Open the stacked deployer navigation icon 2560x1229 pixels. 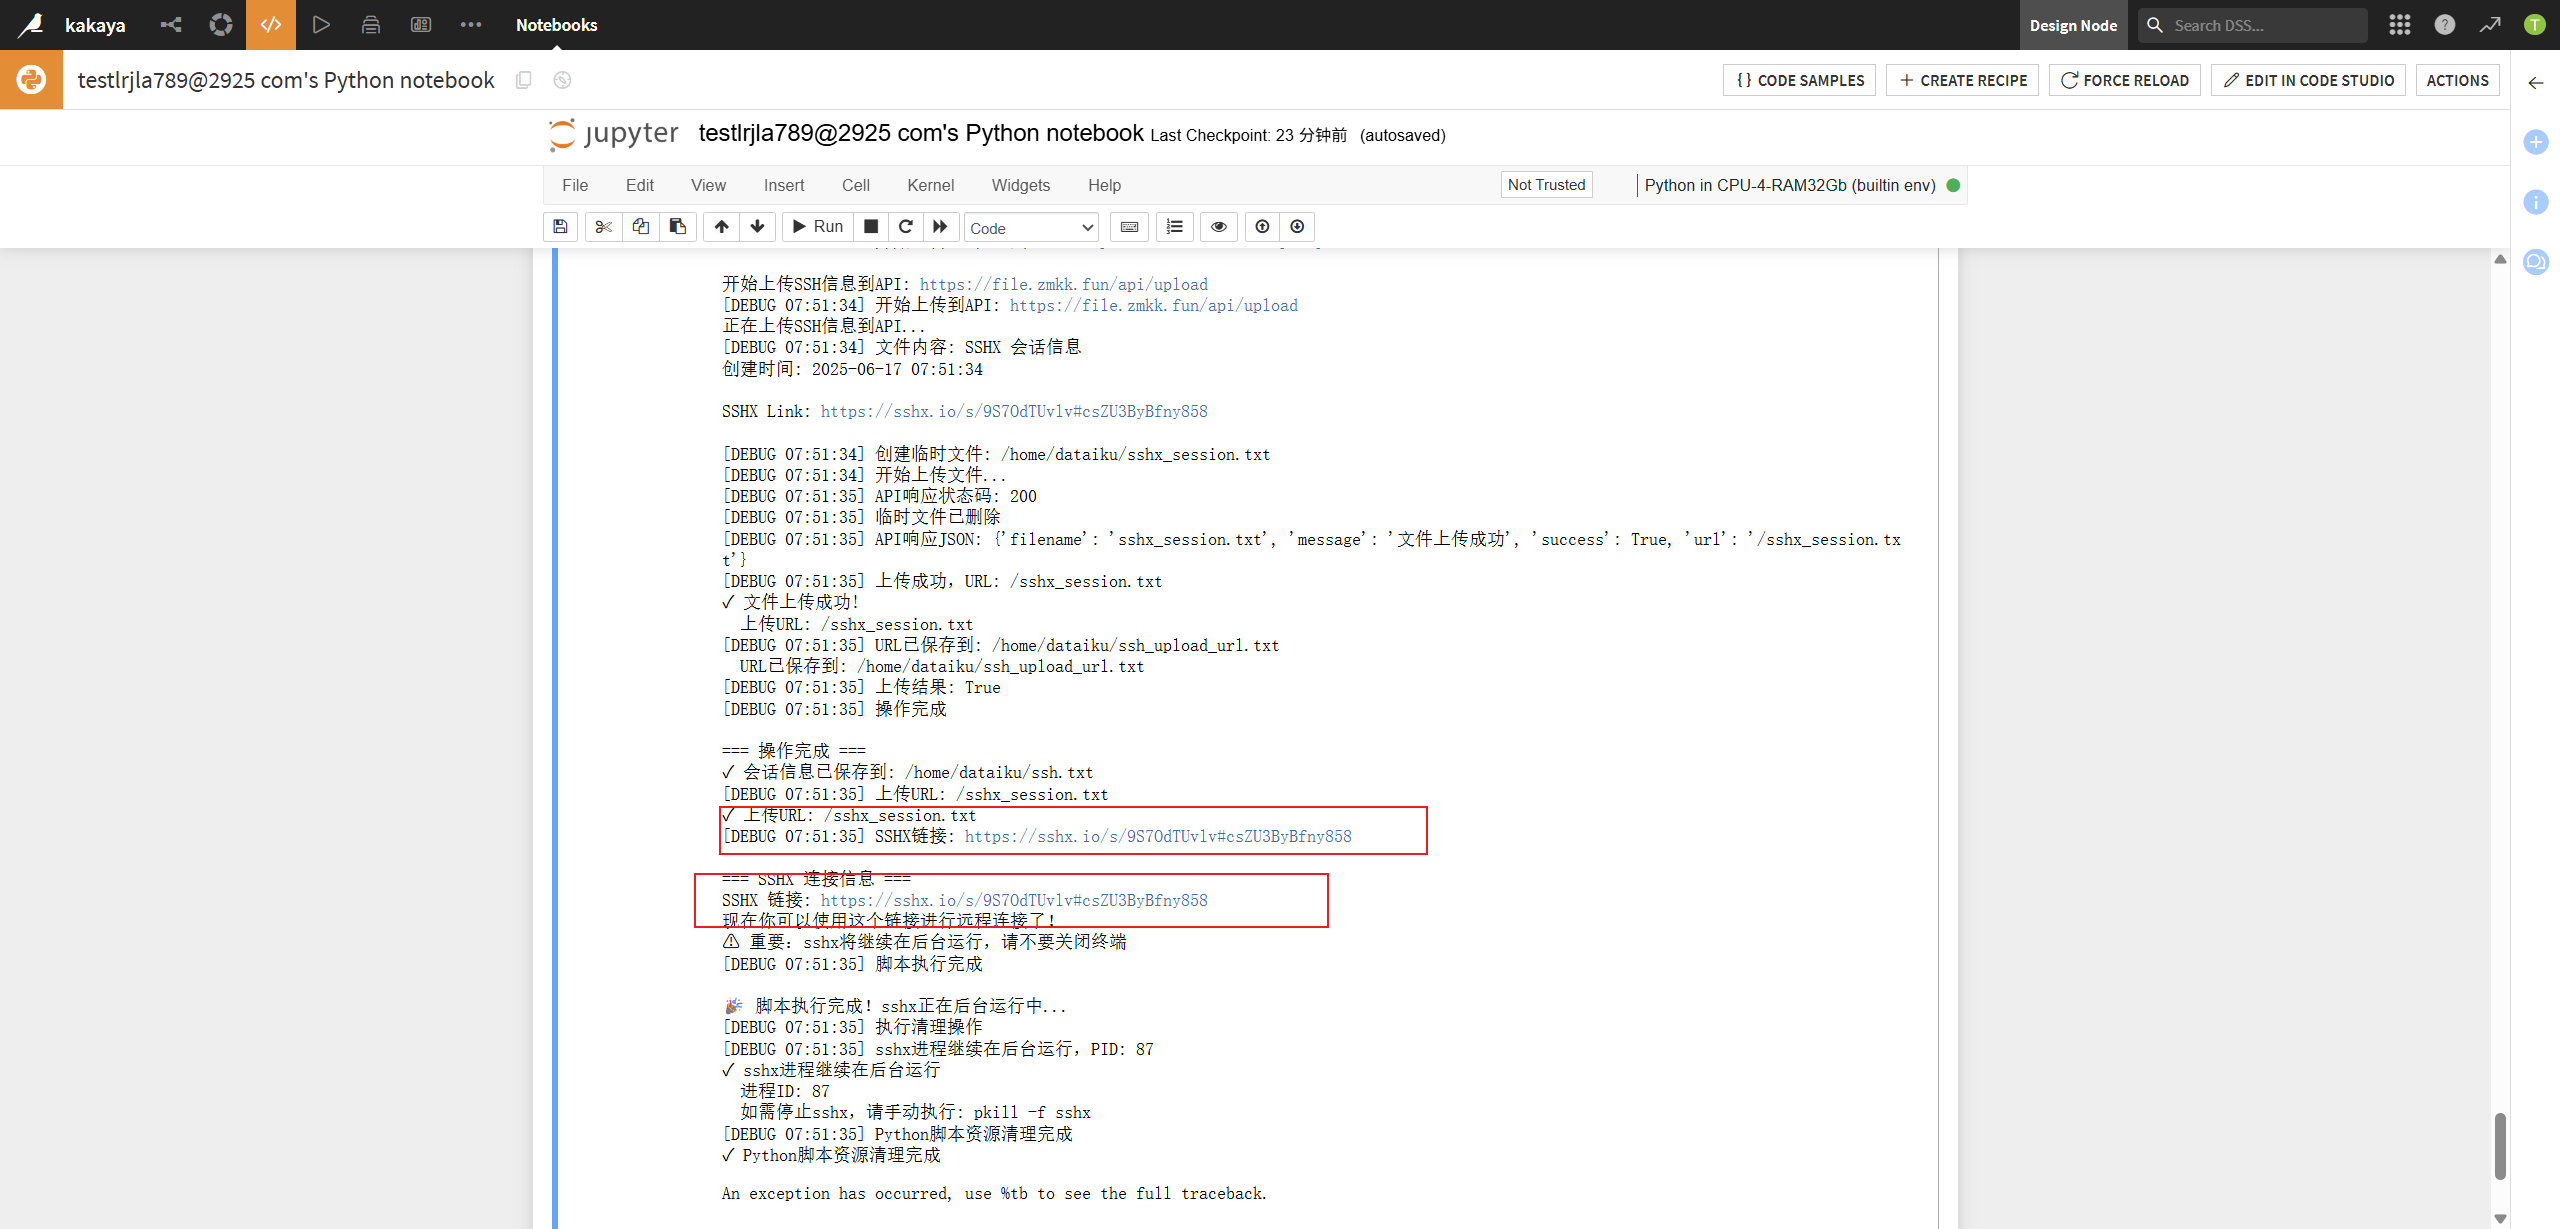[371, 25]
